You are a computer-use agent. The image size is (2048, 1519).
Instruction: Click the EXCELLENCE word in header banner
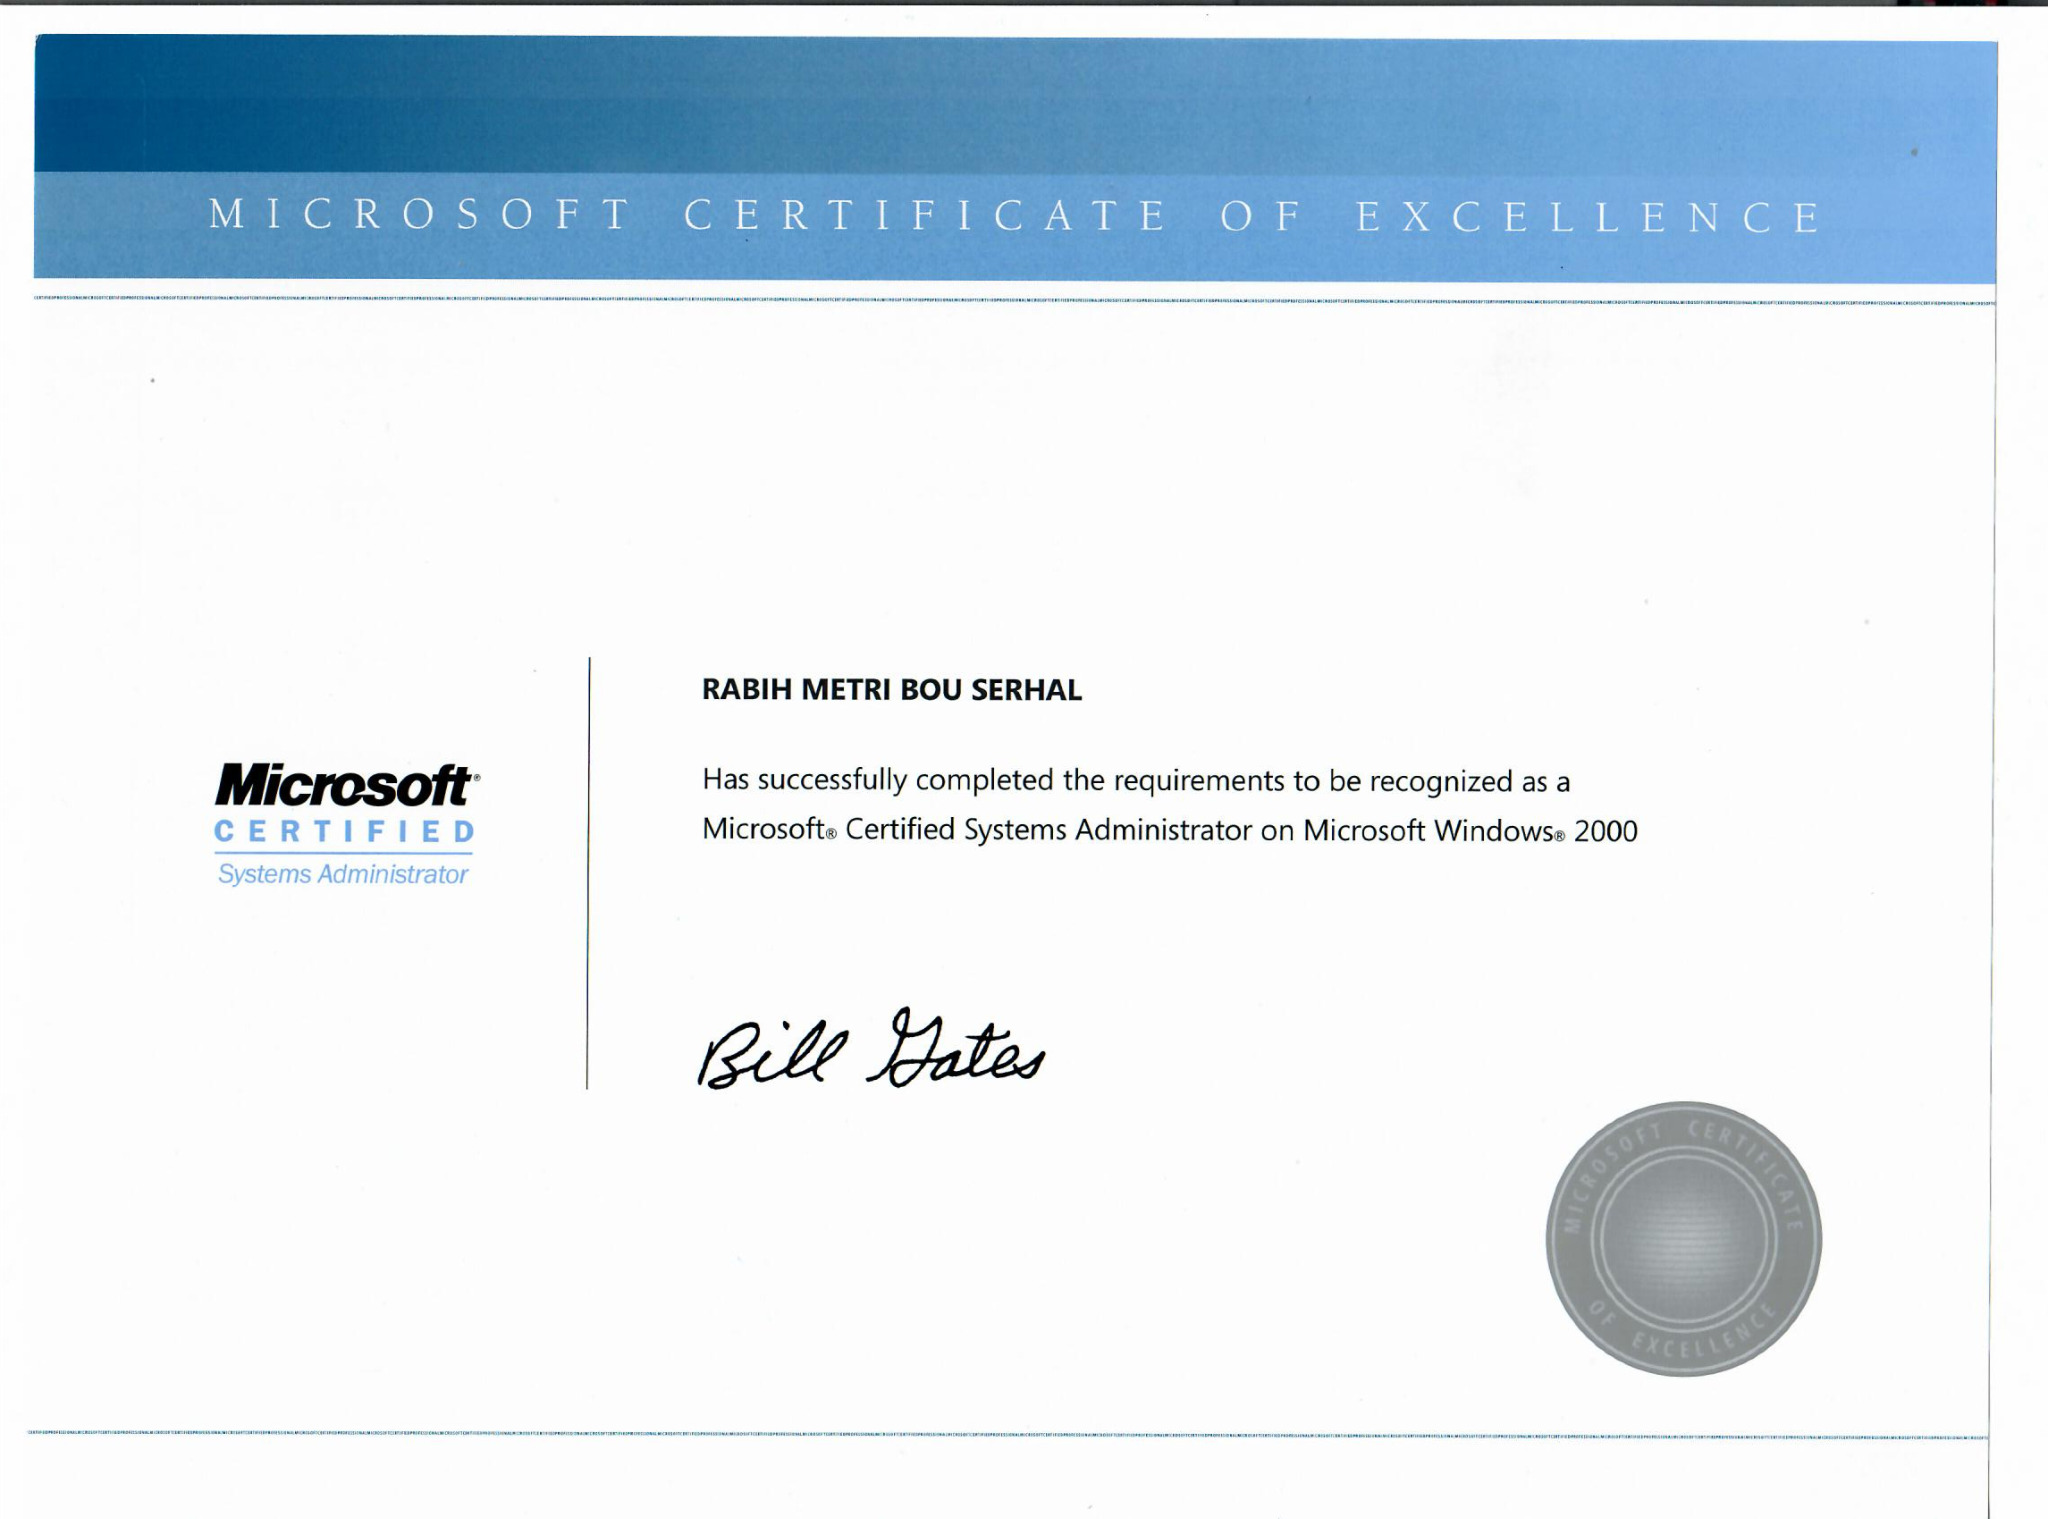[x=1589, y=217]
